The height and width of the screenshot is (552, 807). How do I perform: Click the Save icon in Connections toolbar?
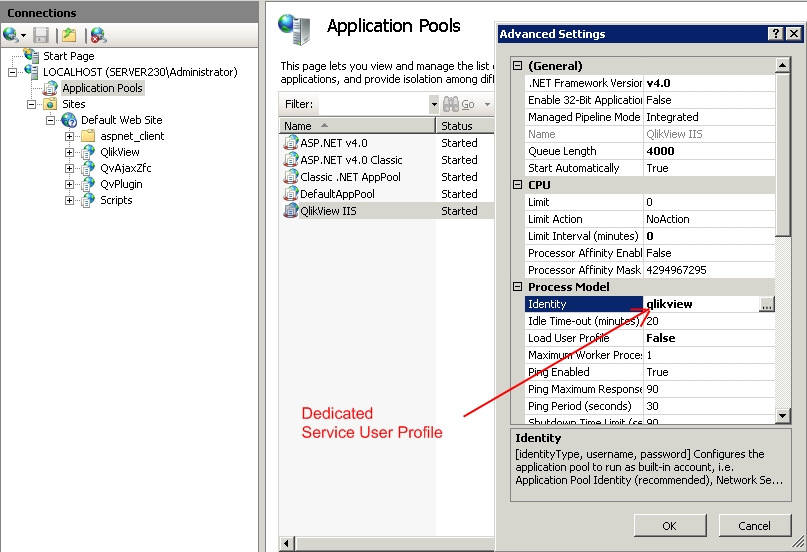(x=41, y=35)
